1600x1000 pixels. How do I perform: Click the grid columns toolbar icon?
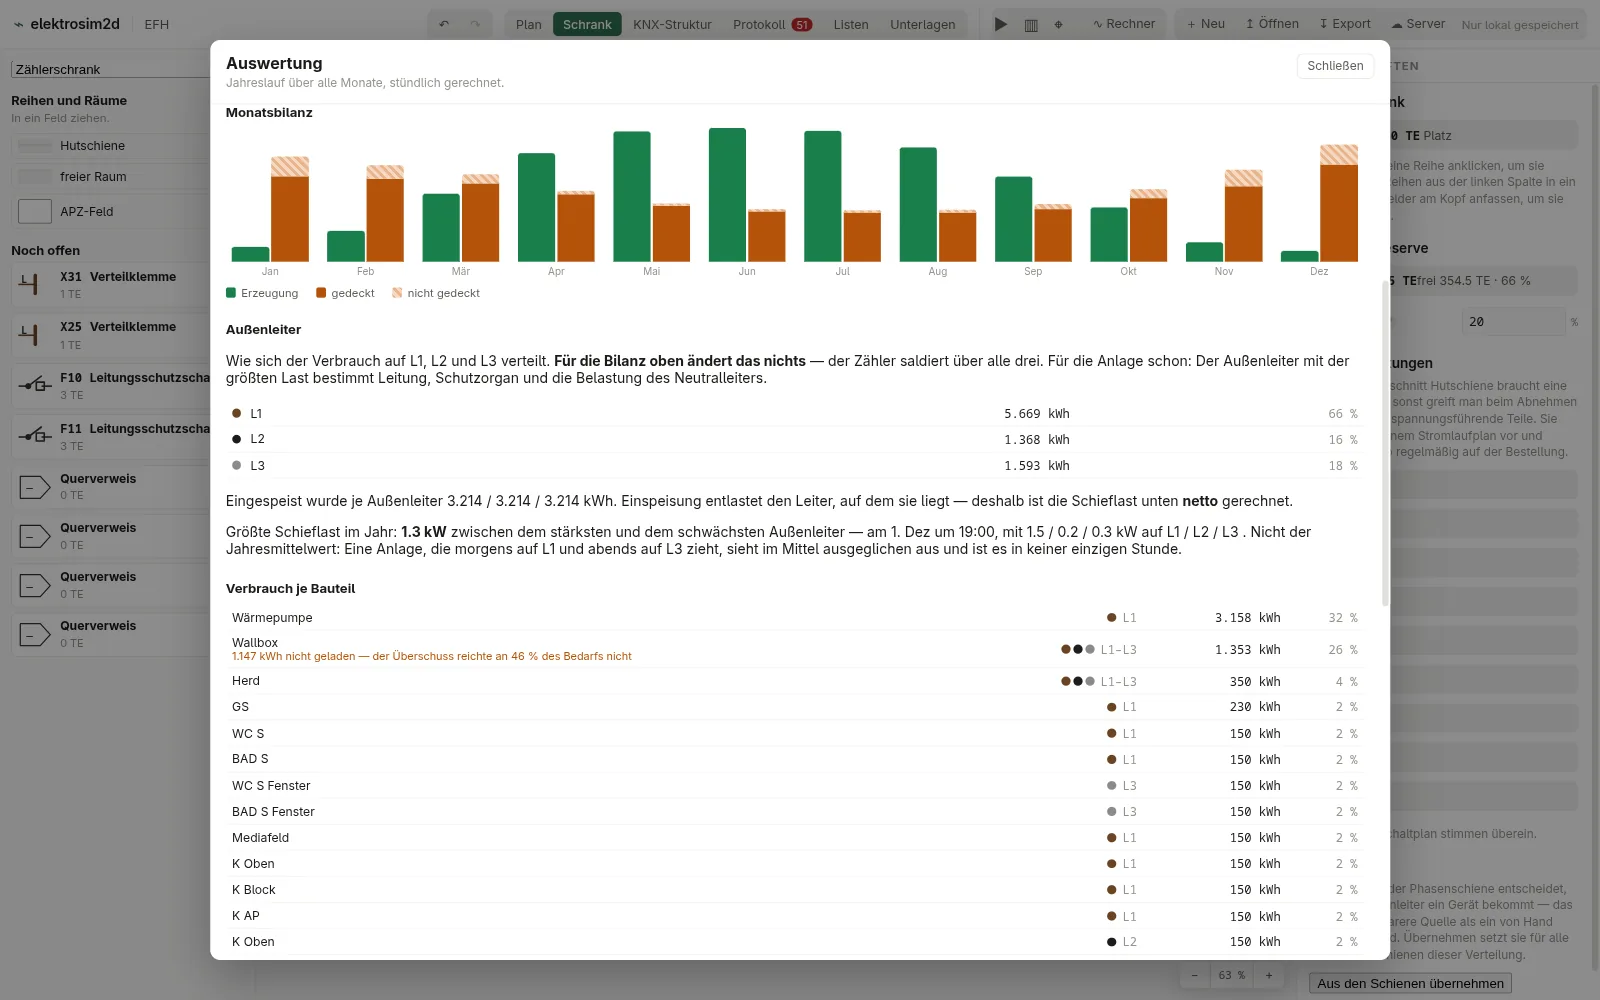click(x=1031, y=24)
